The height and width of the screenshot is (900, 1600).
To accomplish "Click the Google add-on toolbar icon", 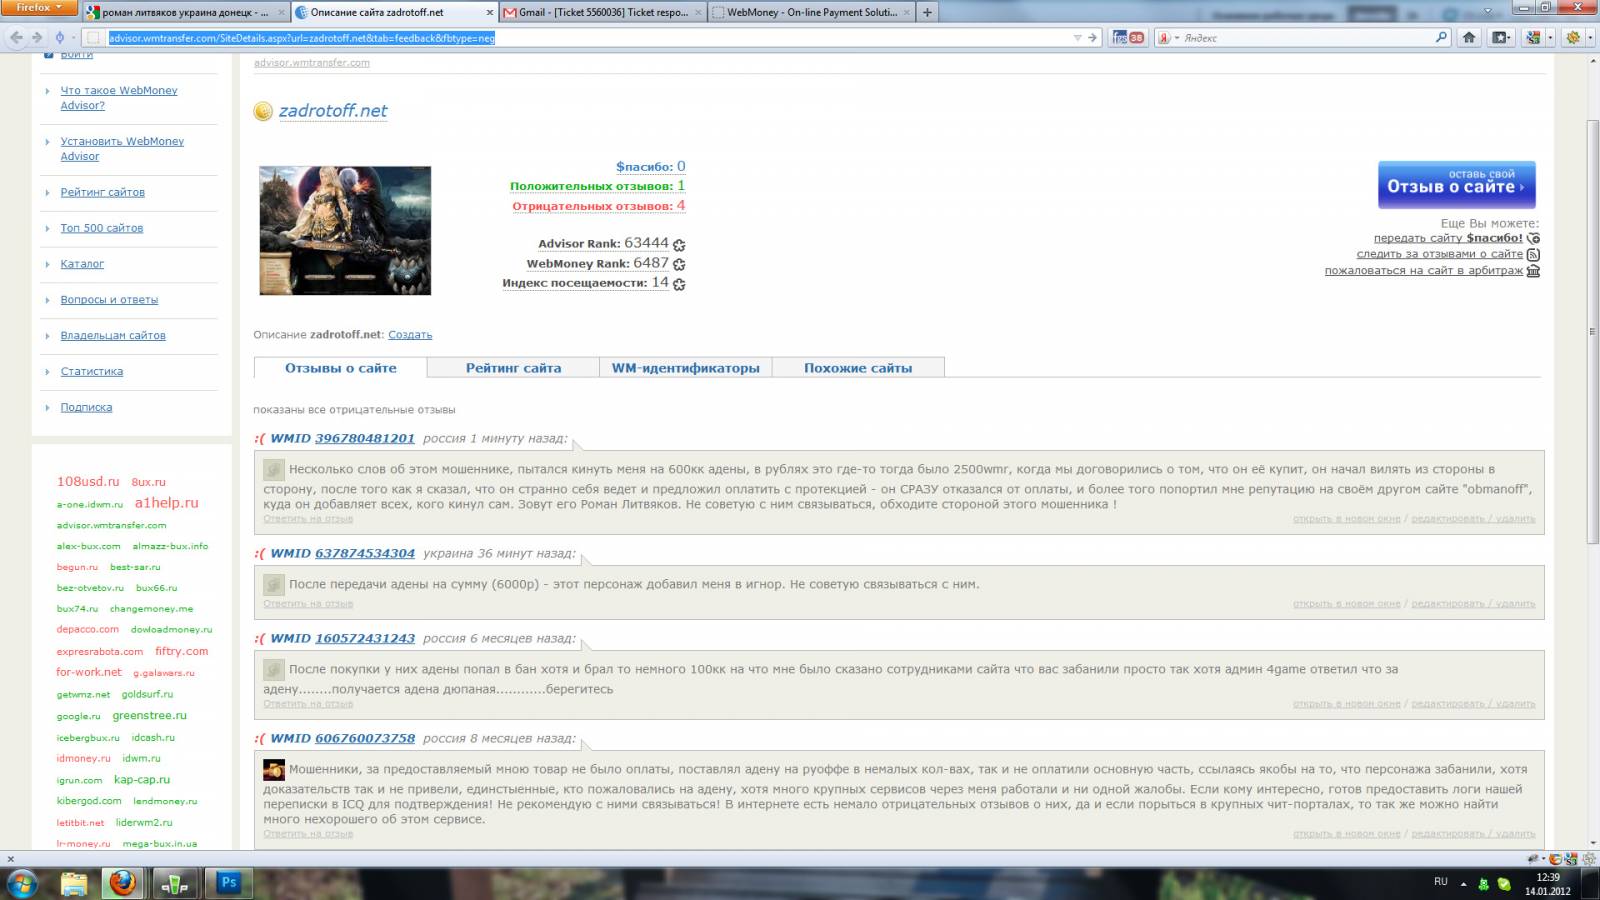I will (x=1533, y=38).
